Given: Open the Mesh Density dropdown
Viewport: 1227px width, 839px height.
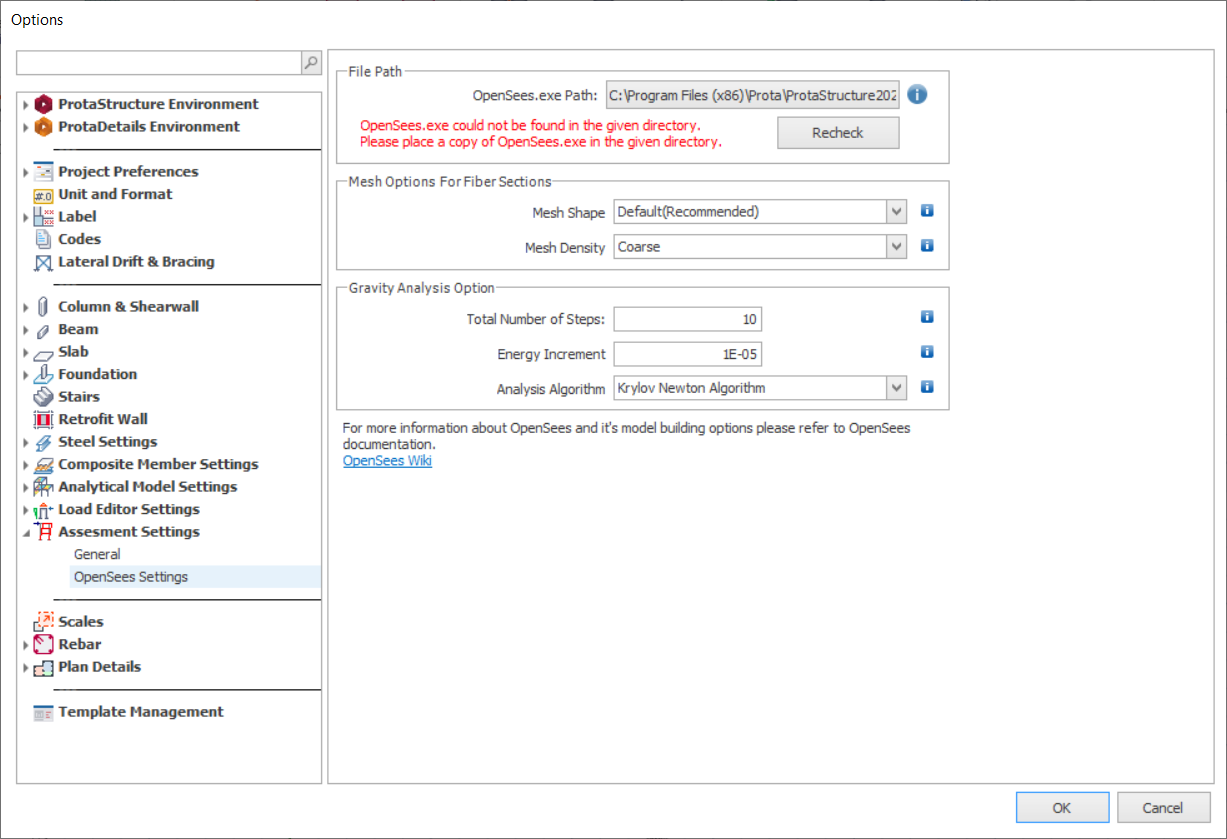Looking at the screenshot, I should tap(896, 246).
